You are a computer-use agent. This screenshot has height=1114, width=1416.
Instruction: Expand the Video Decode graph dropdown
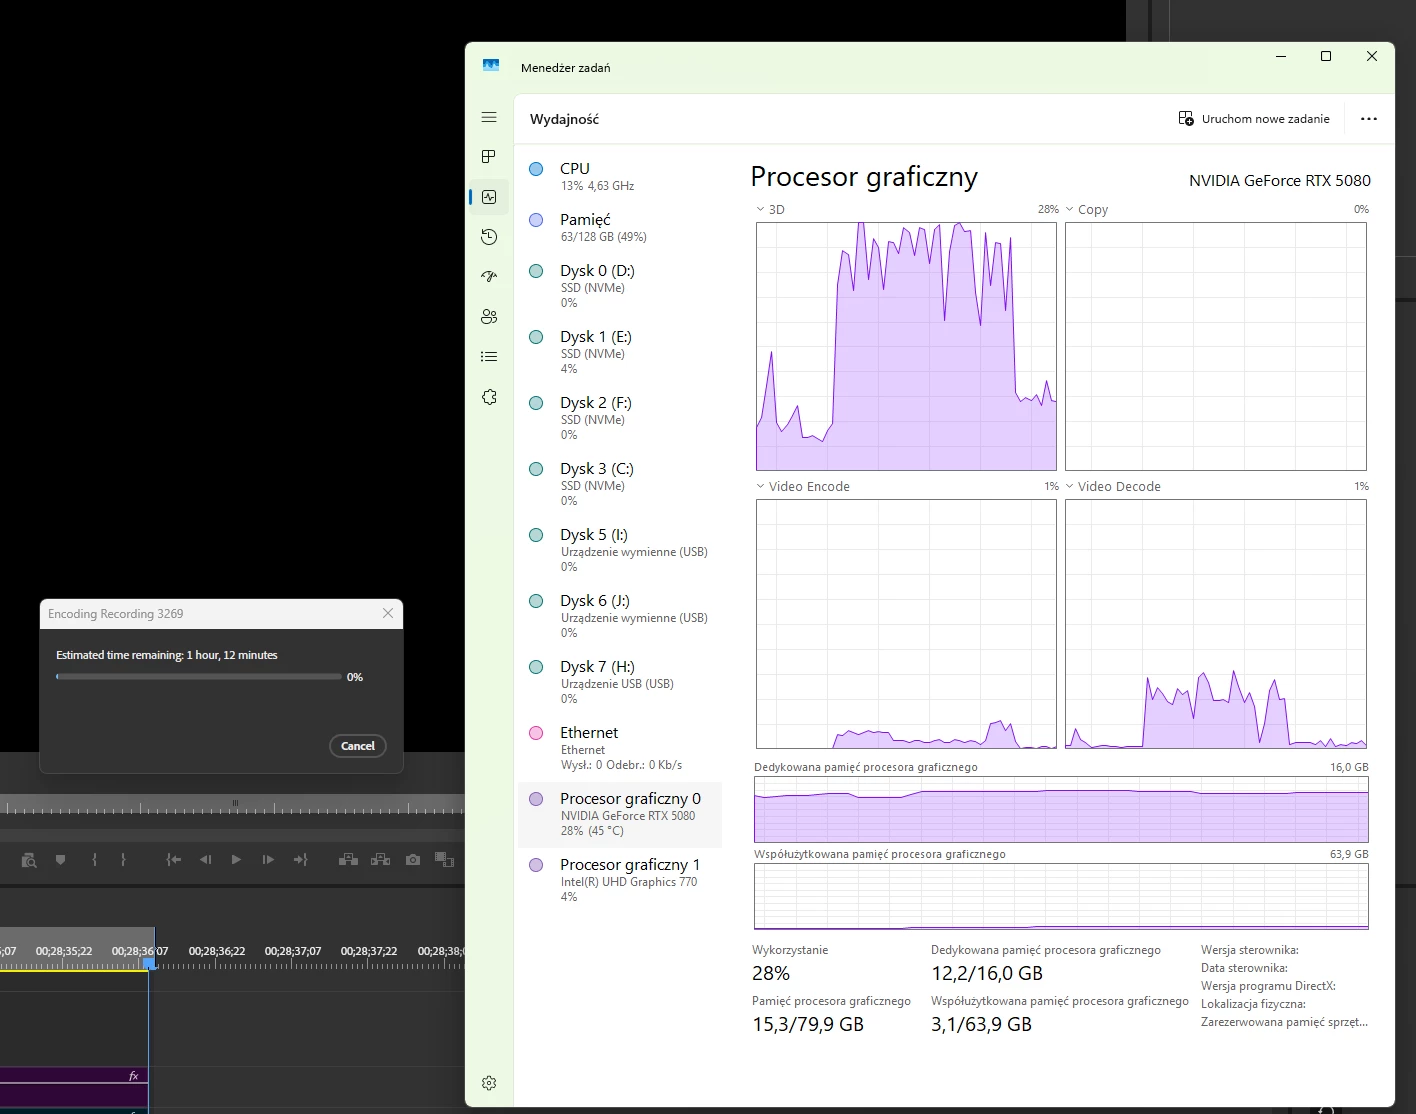(x=1070, y=487)
